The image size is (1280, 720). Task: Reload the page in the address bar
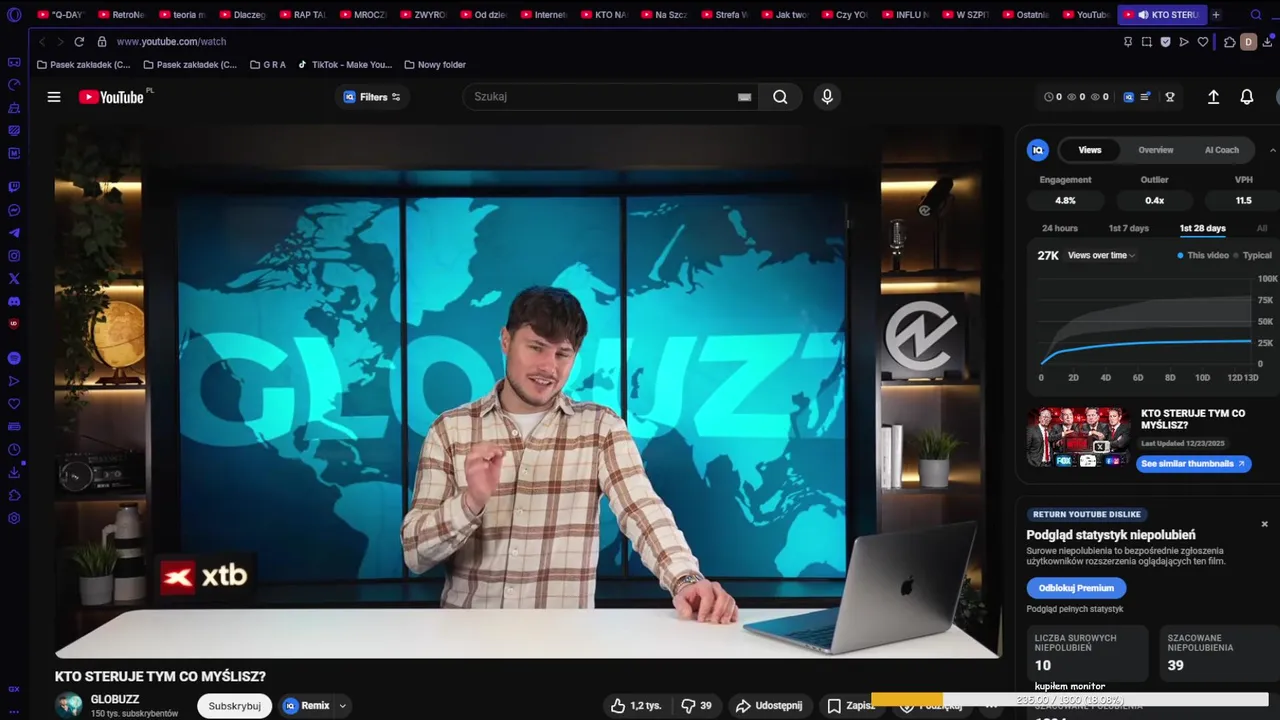point(79,42)
